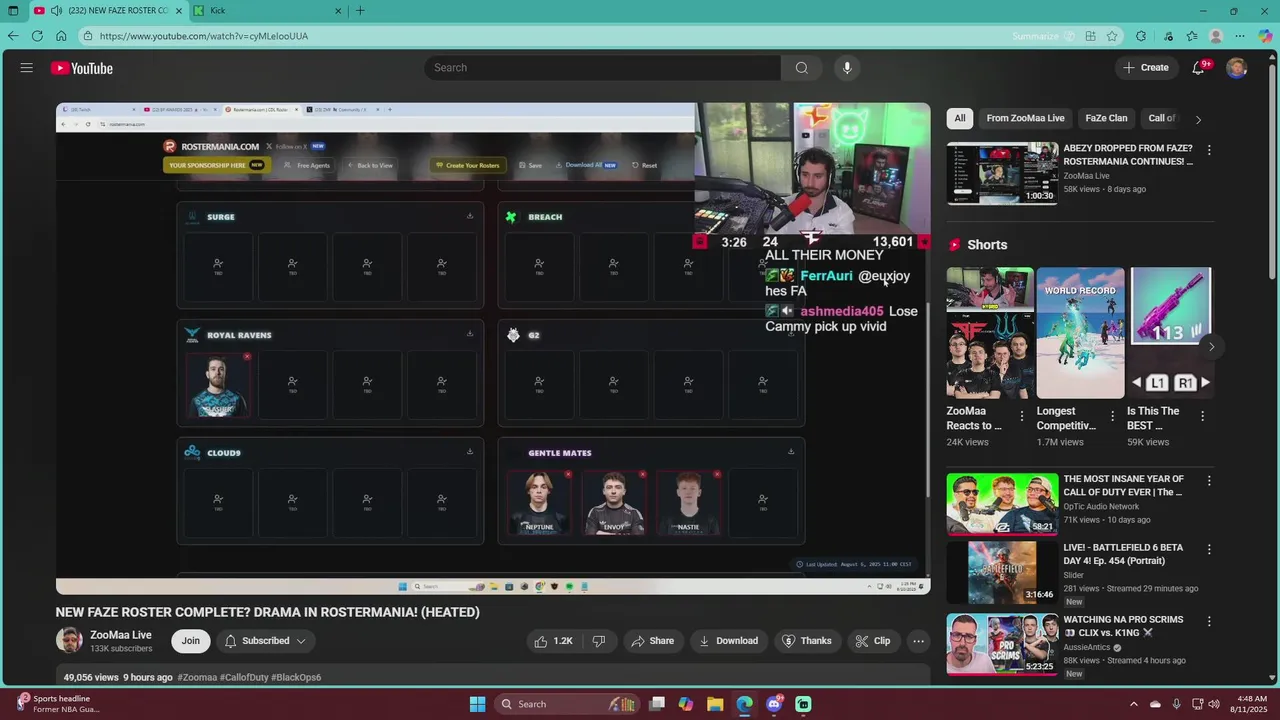This screenshot has height=720, width=1280.
Task: Select From ZooMaa Live chip
Action: coord(1025,118)
